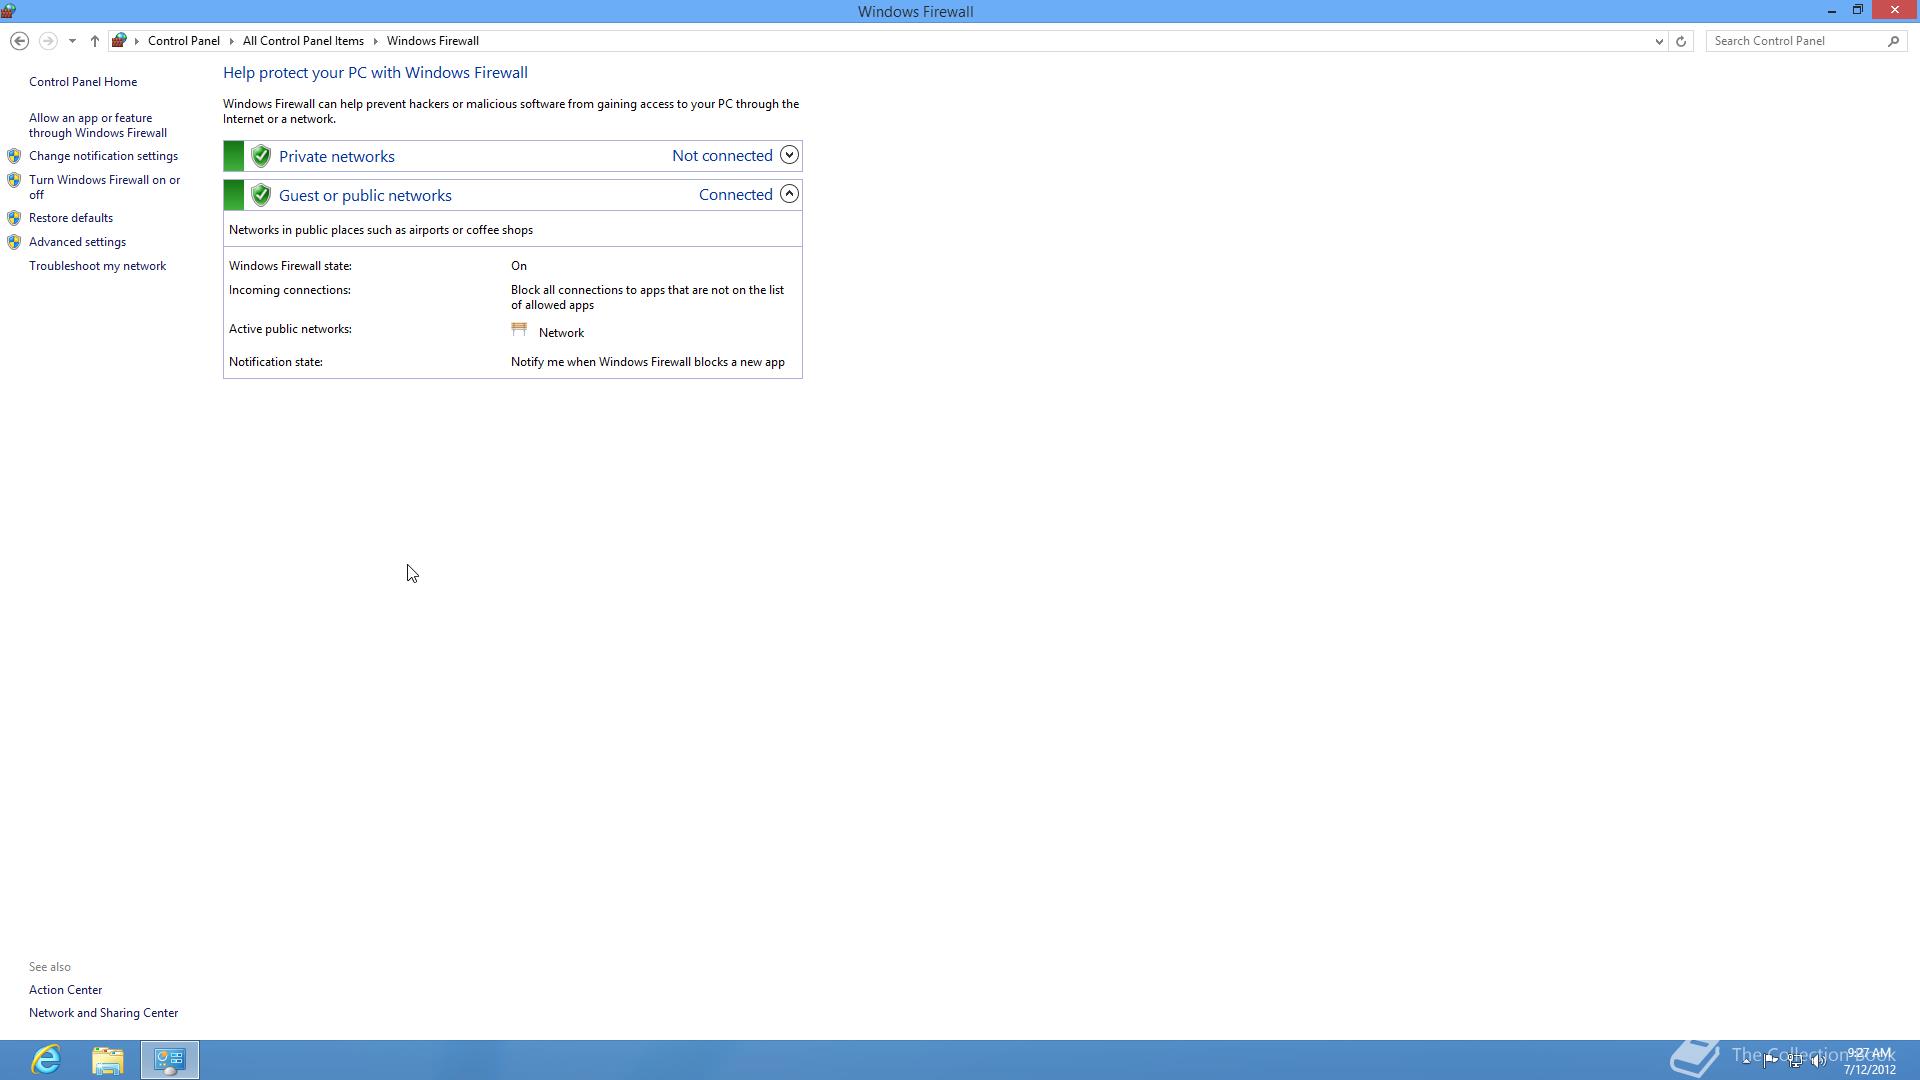Open the Action Center link under See also
The width and height of the screenshot is (1920, 1080).
65,990
